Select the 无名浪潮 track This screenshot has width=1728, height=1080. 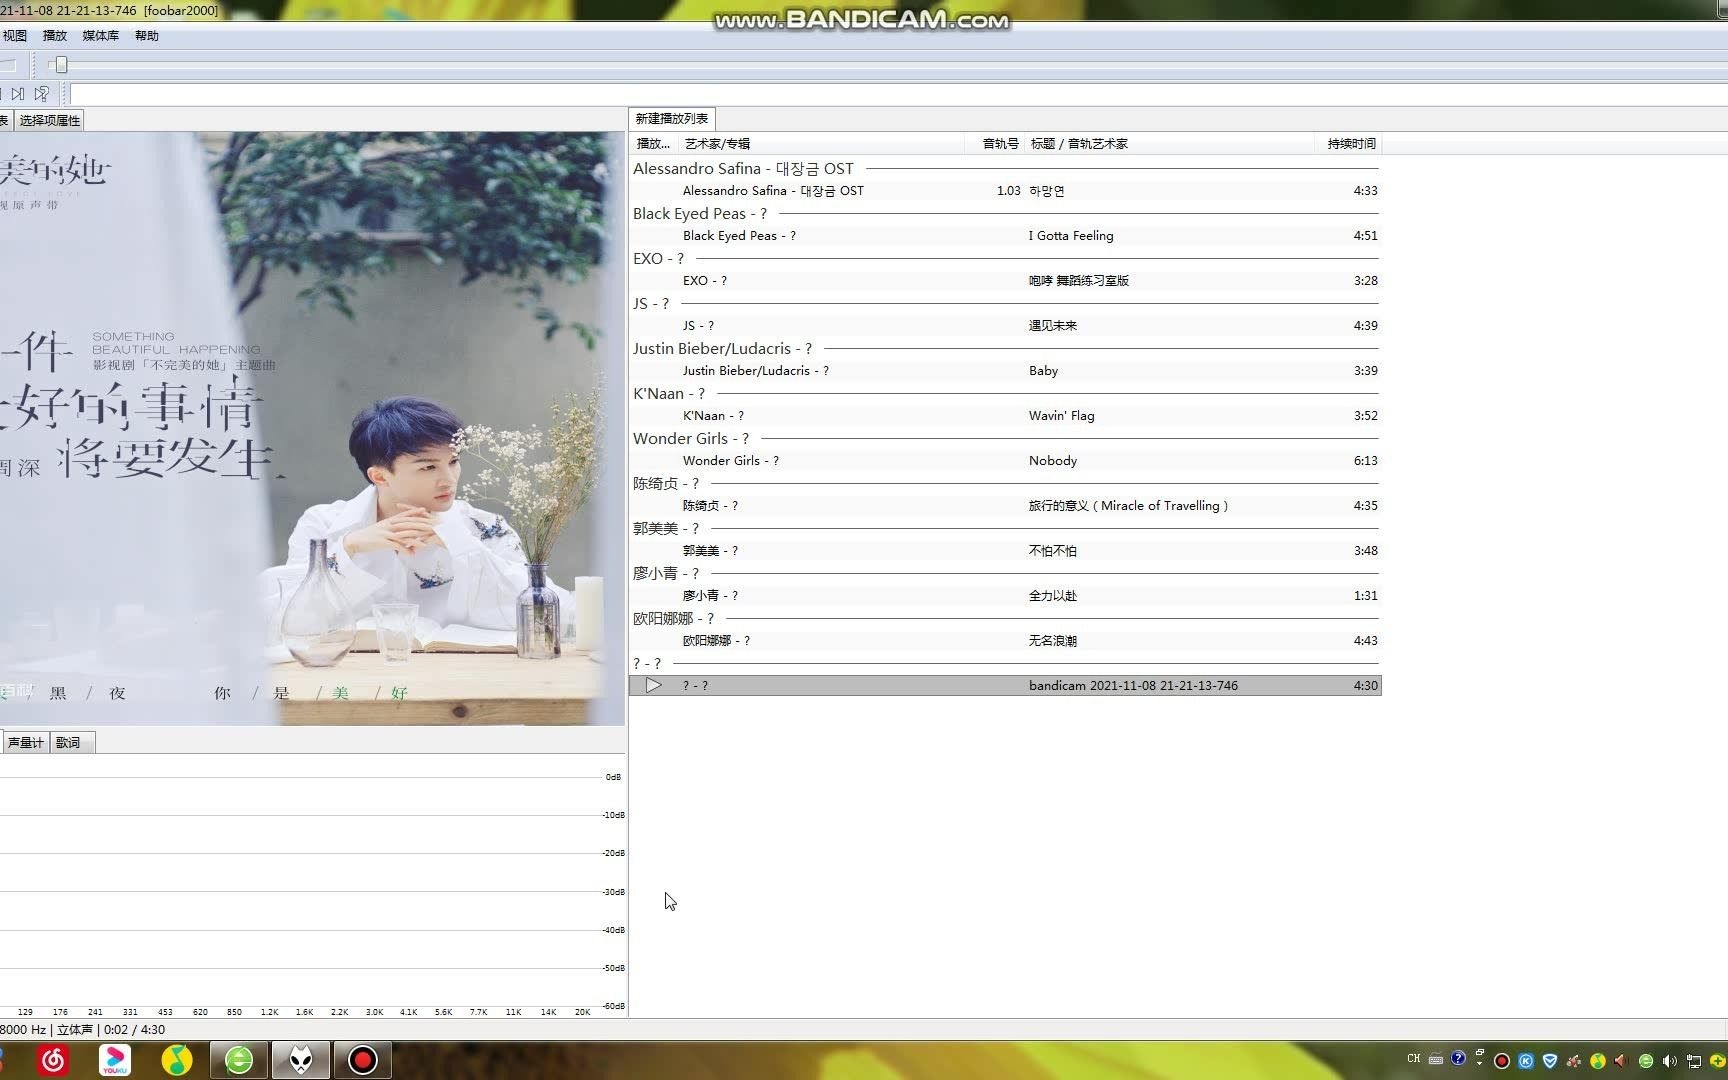click(x=1005, y=640)
